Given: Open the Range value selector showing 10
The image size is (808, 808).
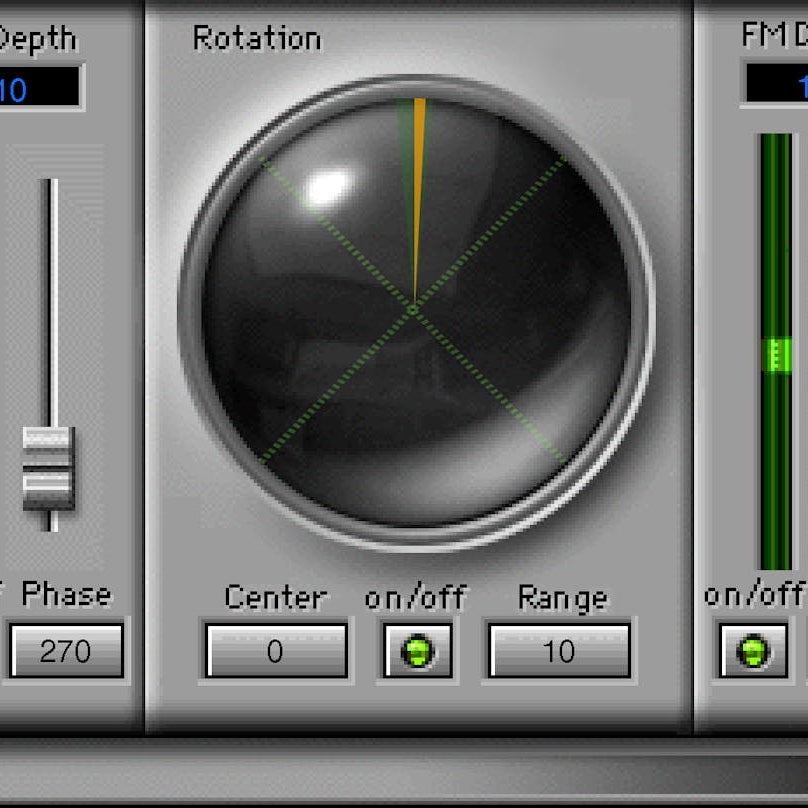Looking at the screenshot, I should [558, 651].
